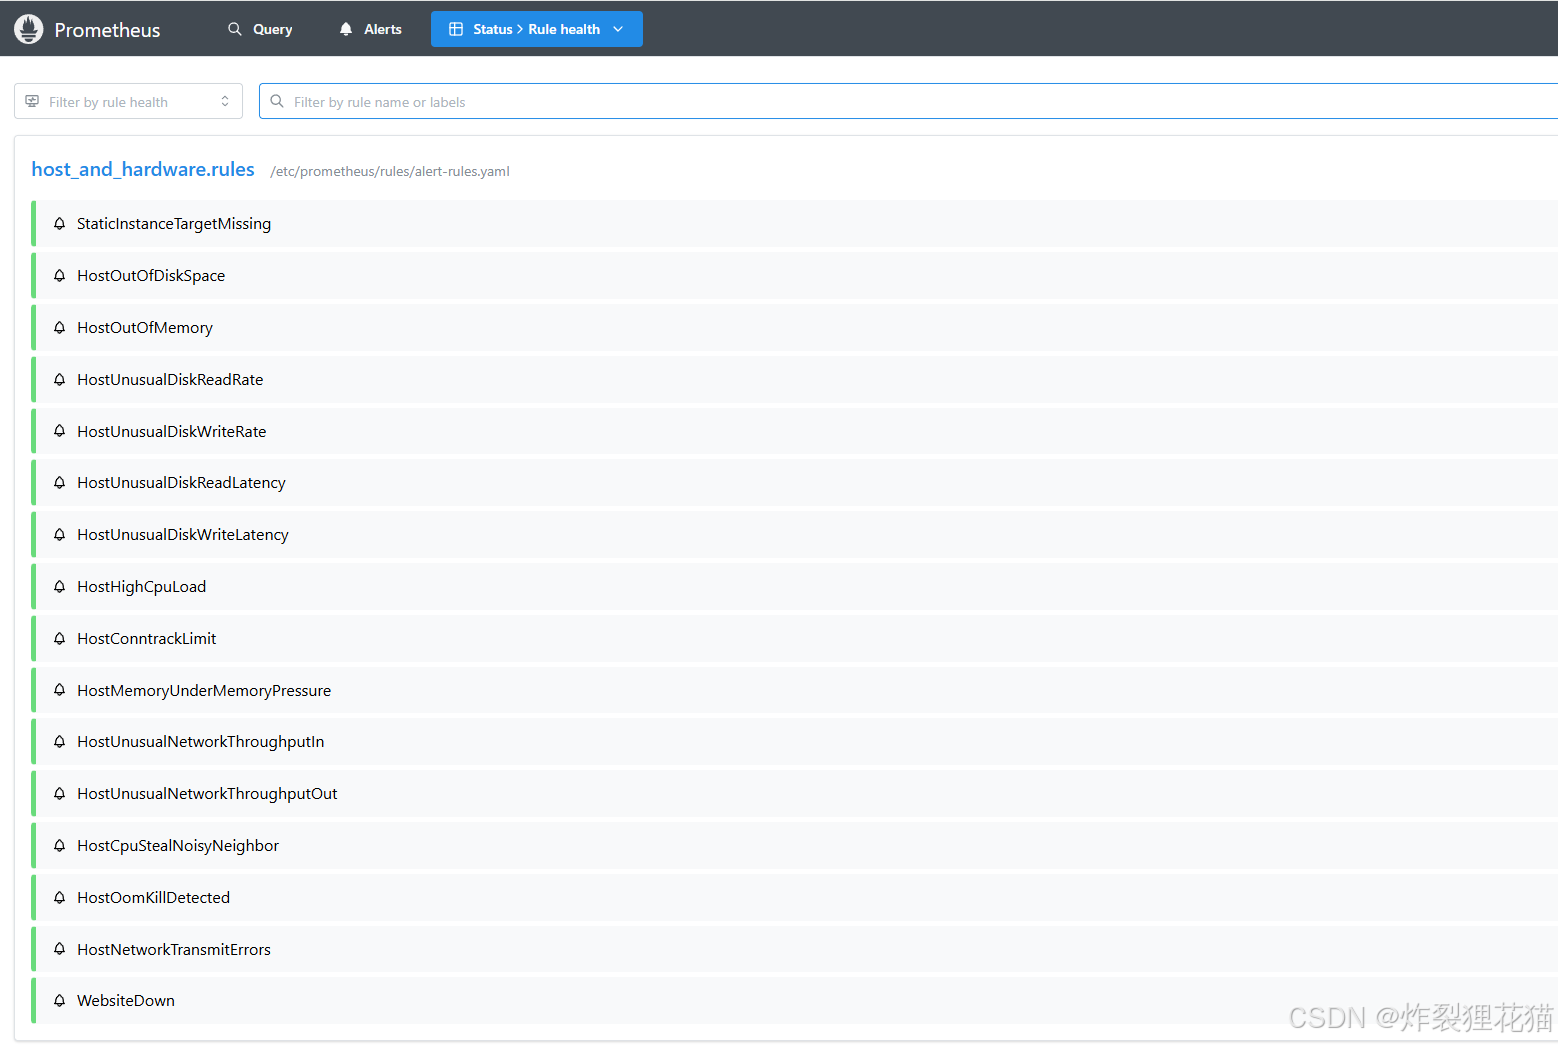Viewport: 1558px width, 1045px height.
Task: Click bell icon beside HostUnusualDiskWriteLatency
Action: [x=60, y=535]
